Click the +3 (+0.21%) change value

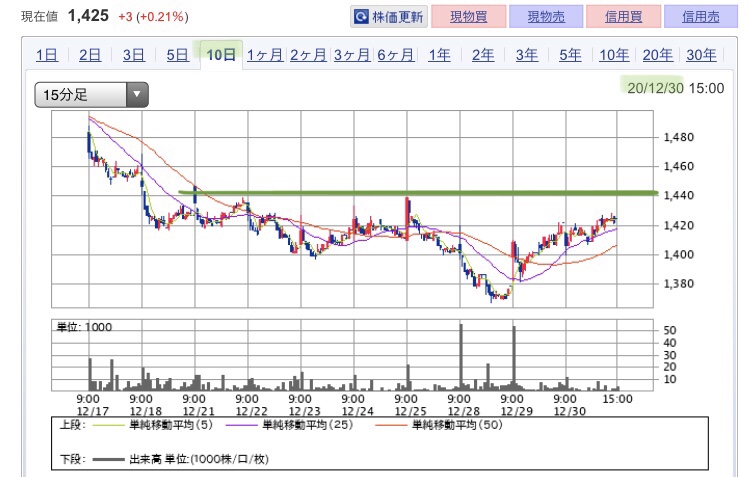[153, 17]
